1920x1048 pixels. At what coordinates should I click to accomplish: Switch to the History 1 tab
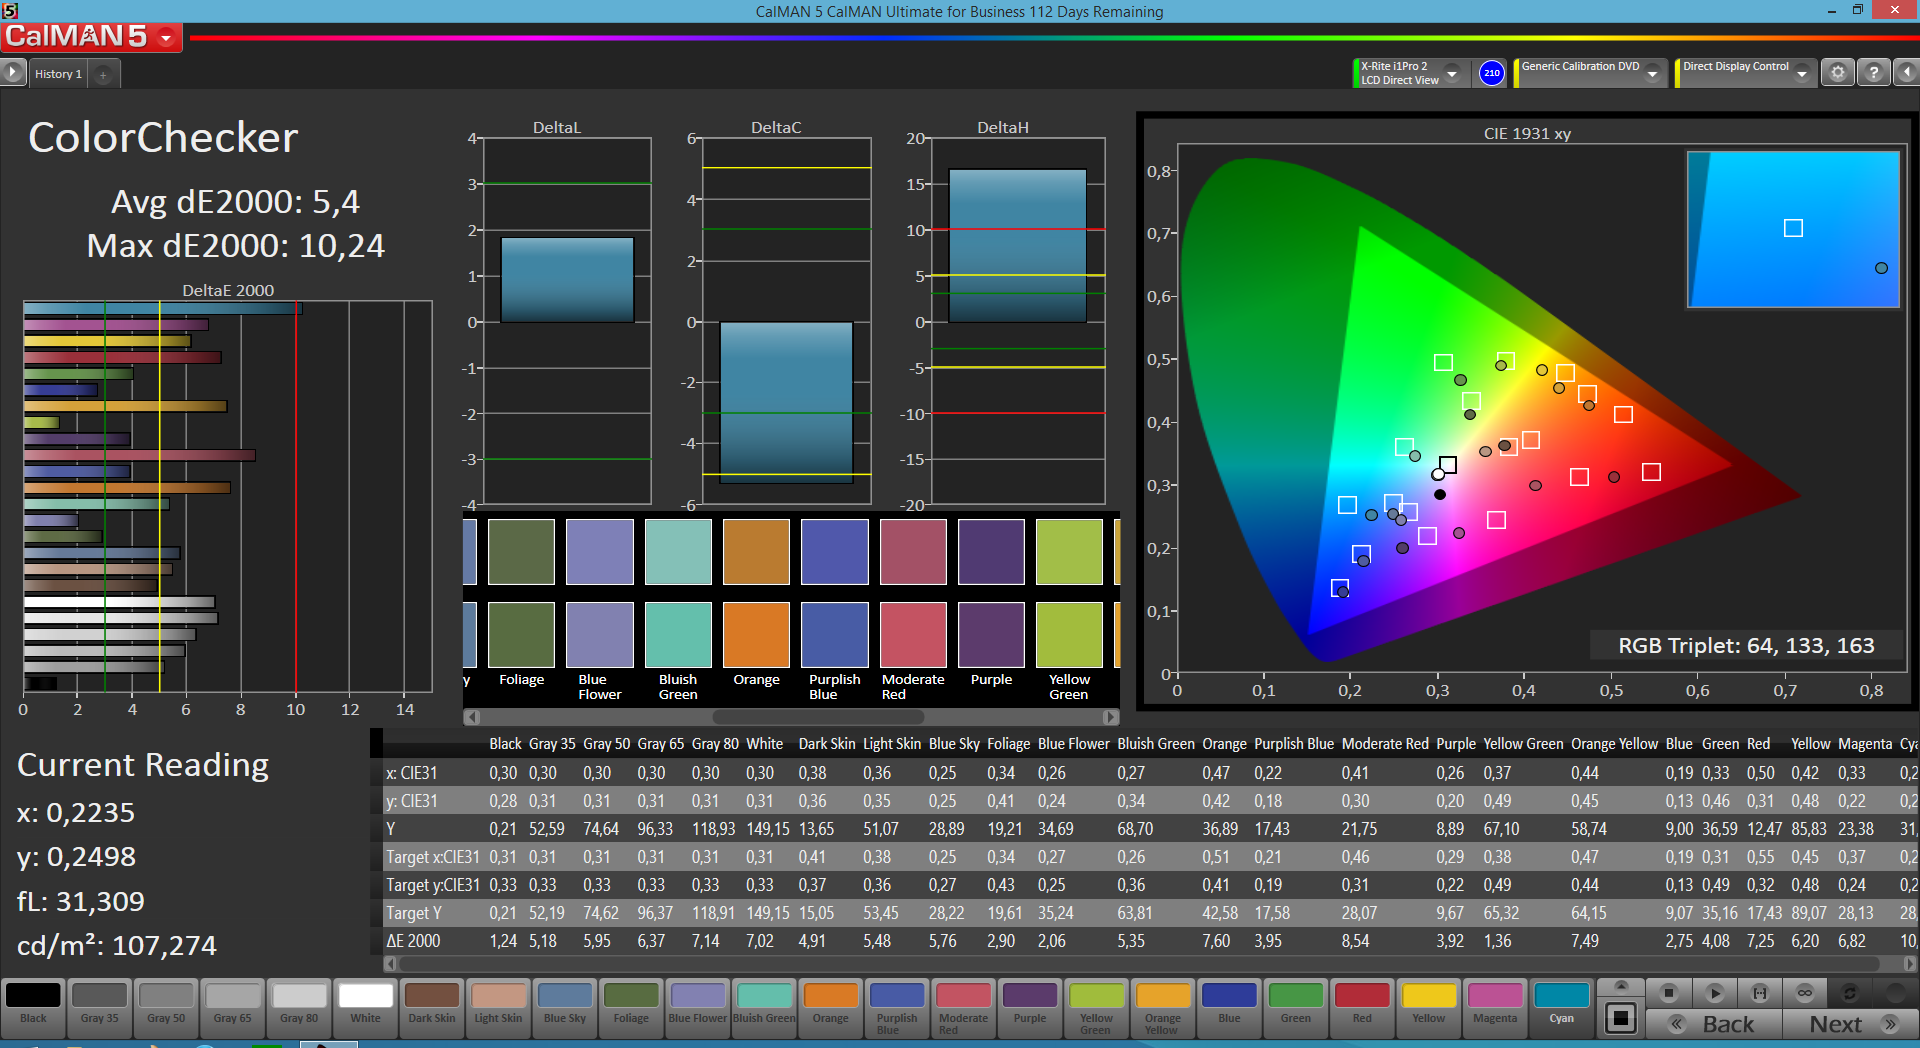tap(58, 74)
